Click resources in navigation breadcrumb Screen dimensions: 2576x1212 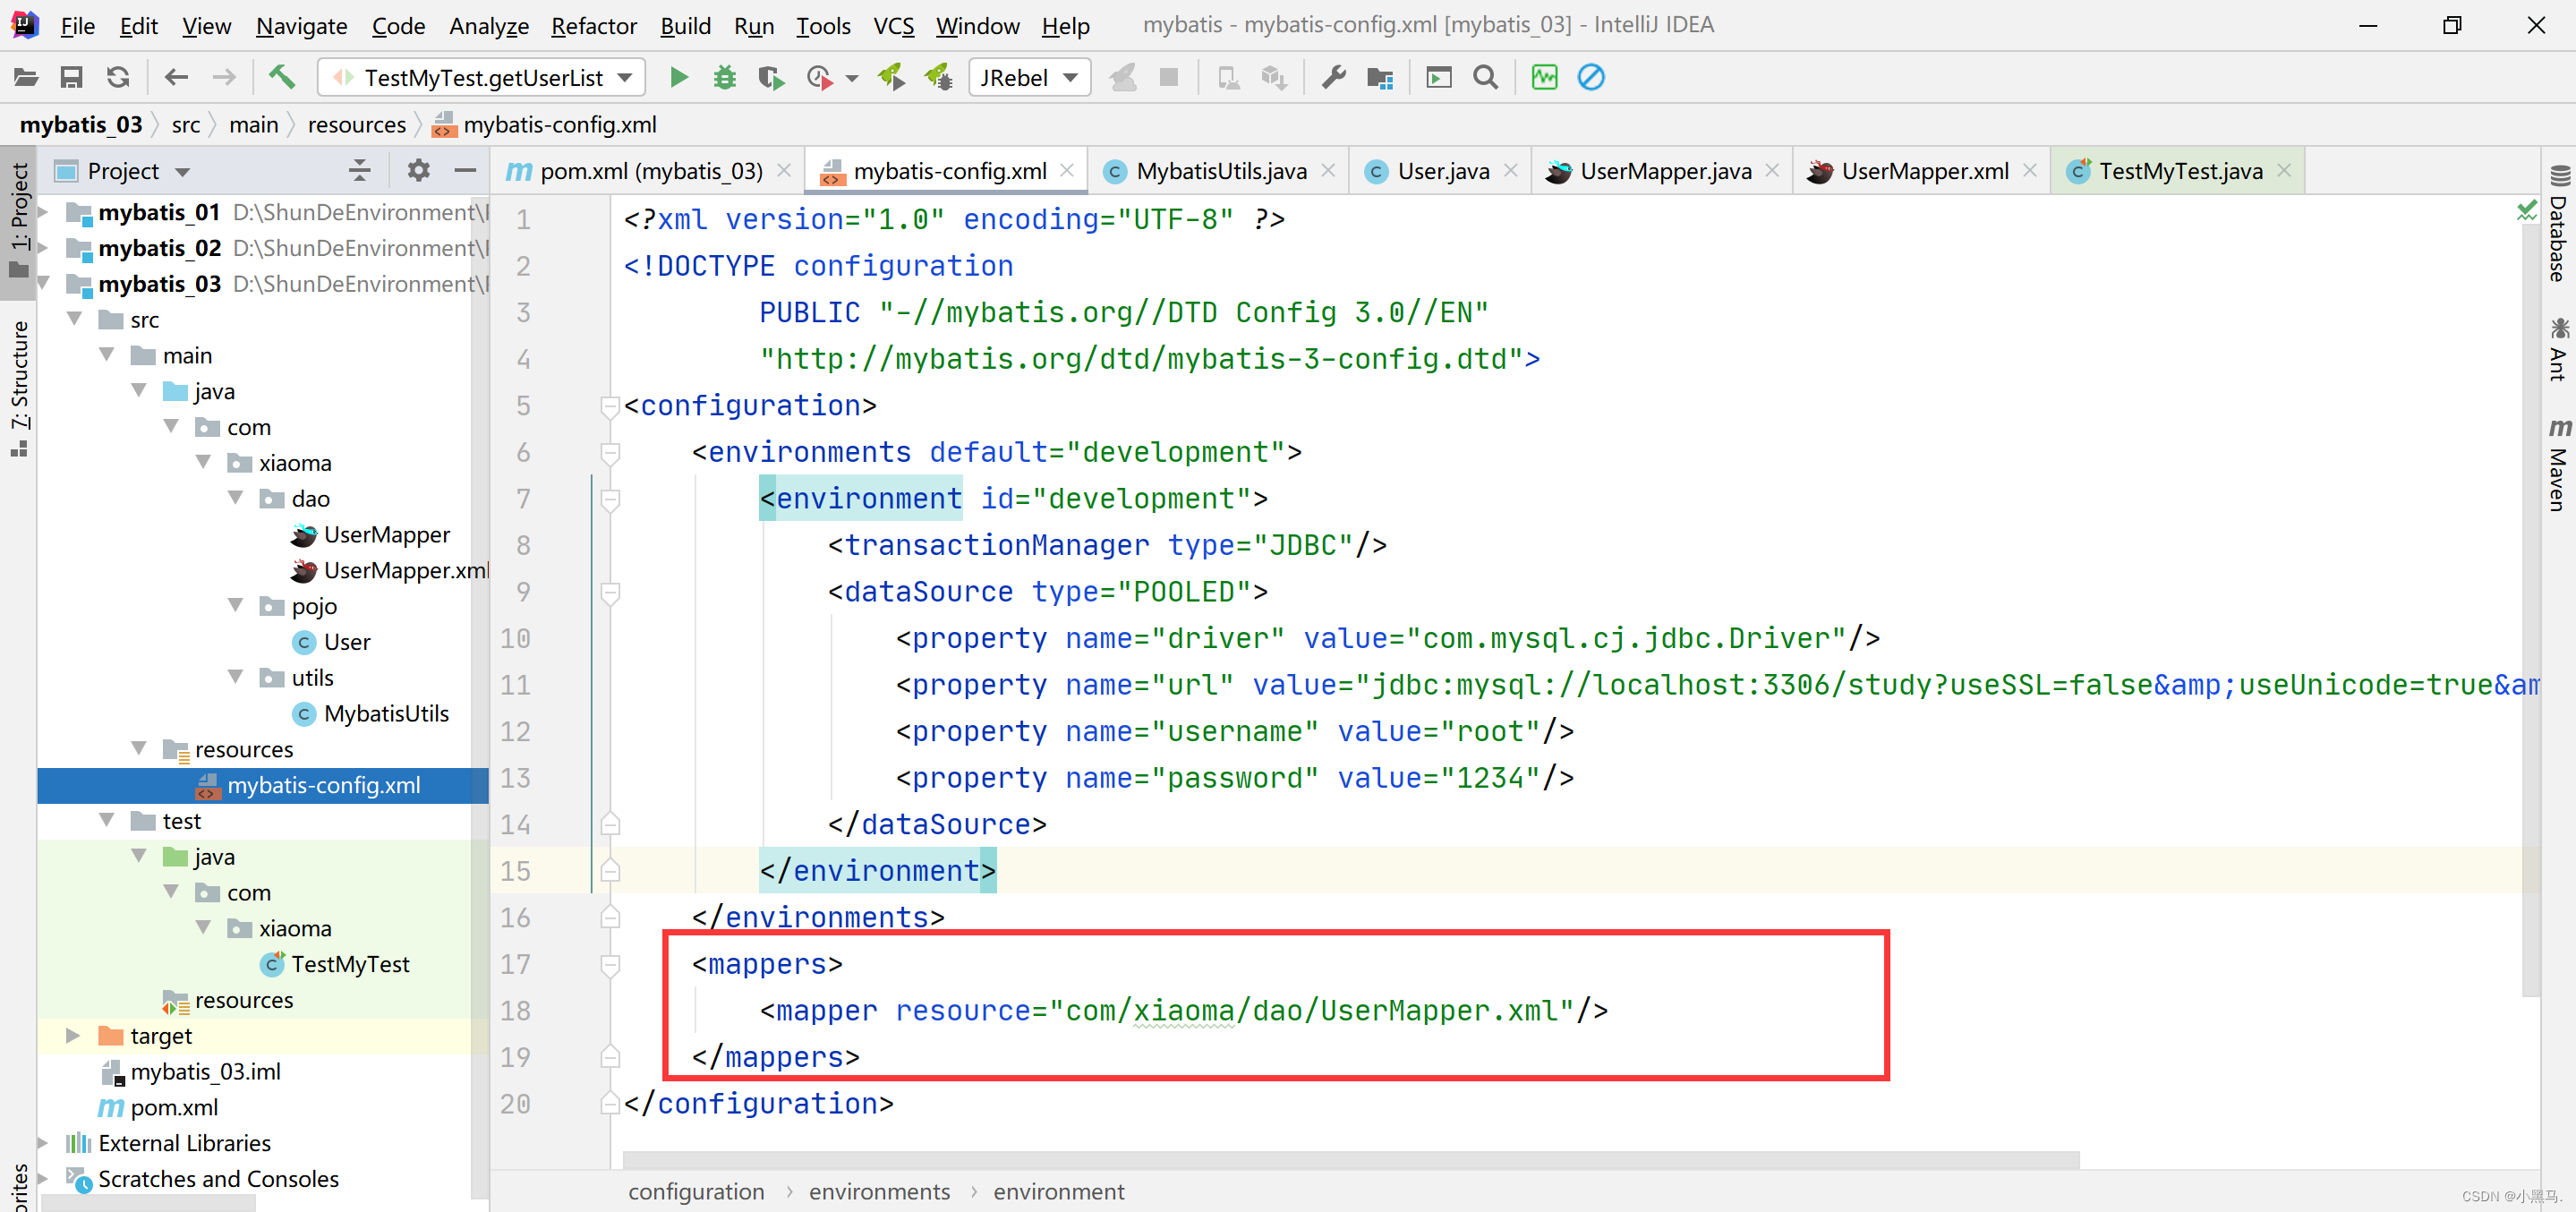357,124
